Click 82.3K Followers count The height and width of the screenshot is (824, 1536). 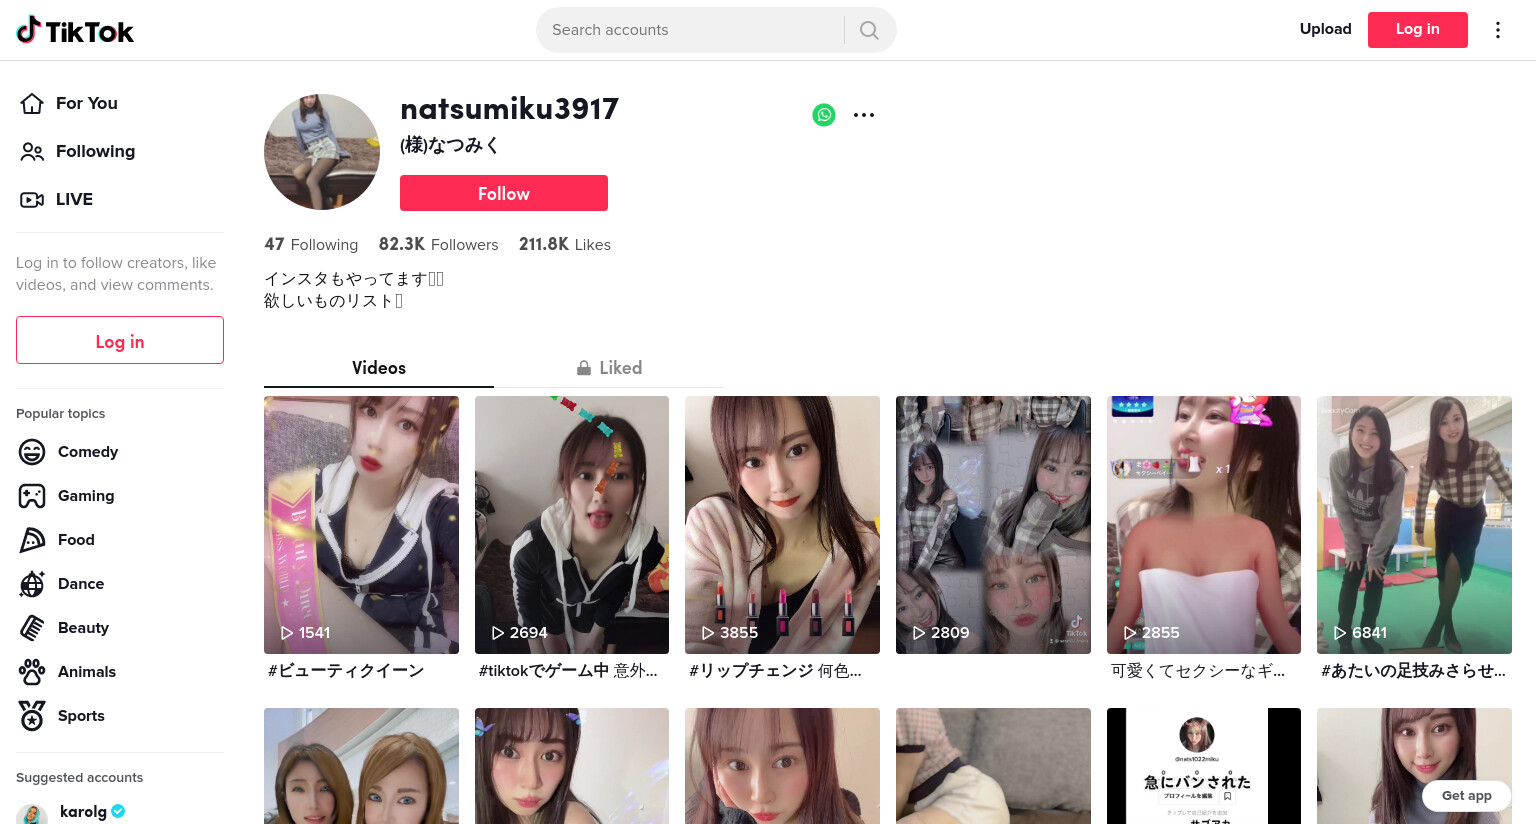pyautogui.click(x=438, y=244)
